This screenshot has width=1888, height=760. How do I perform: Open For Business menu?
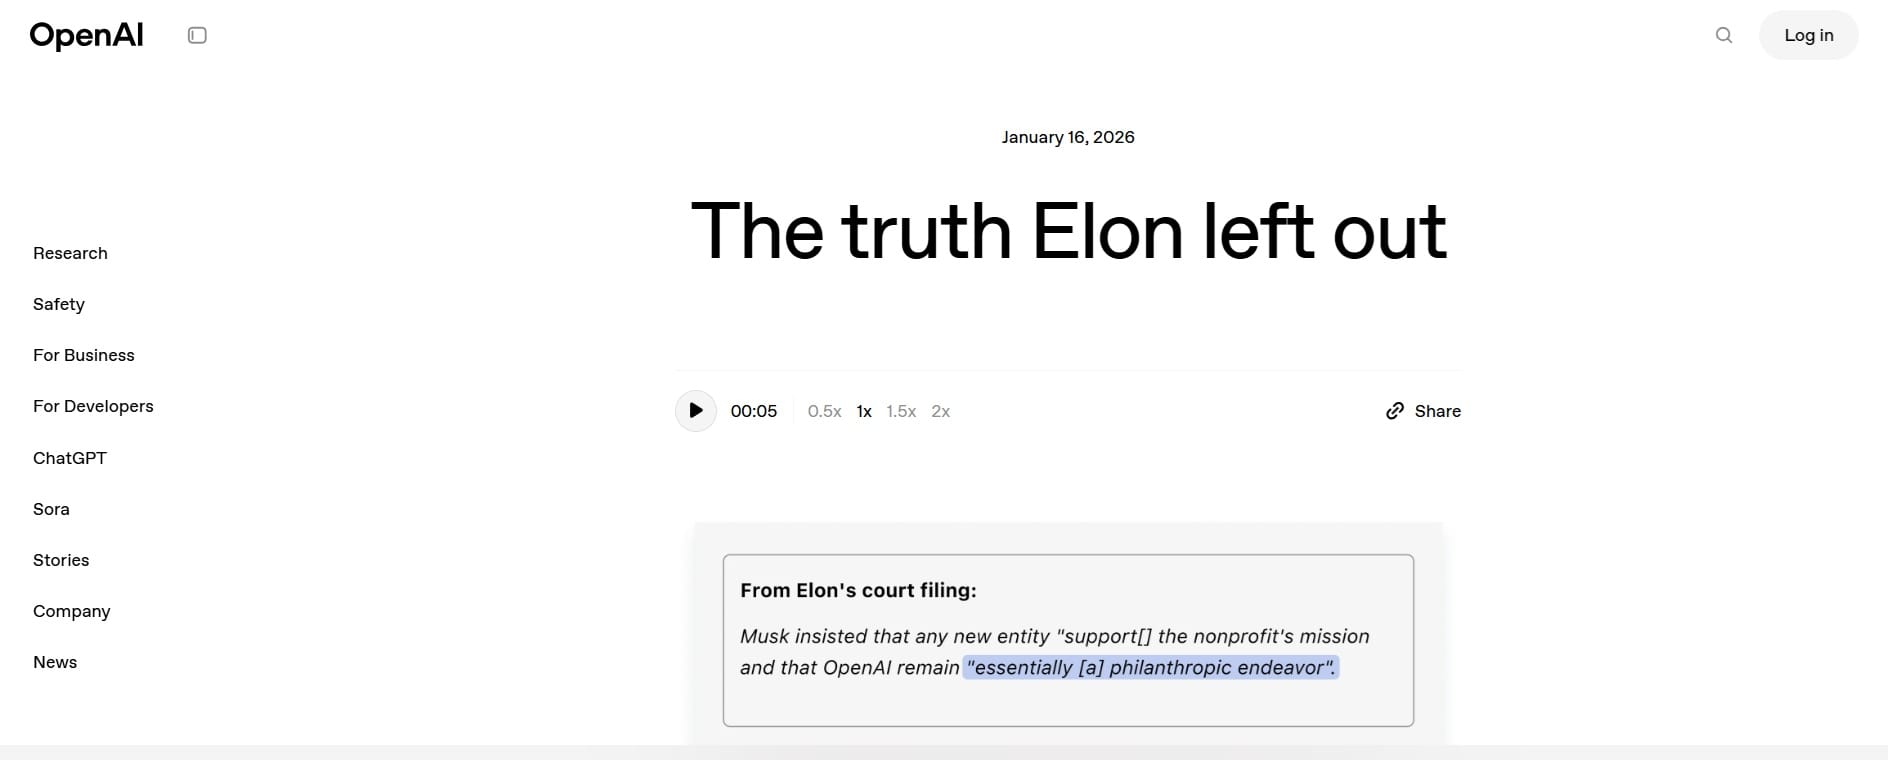tap(84, 355)
